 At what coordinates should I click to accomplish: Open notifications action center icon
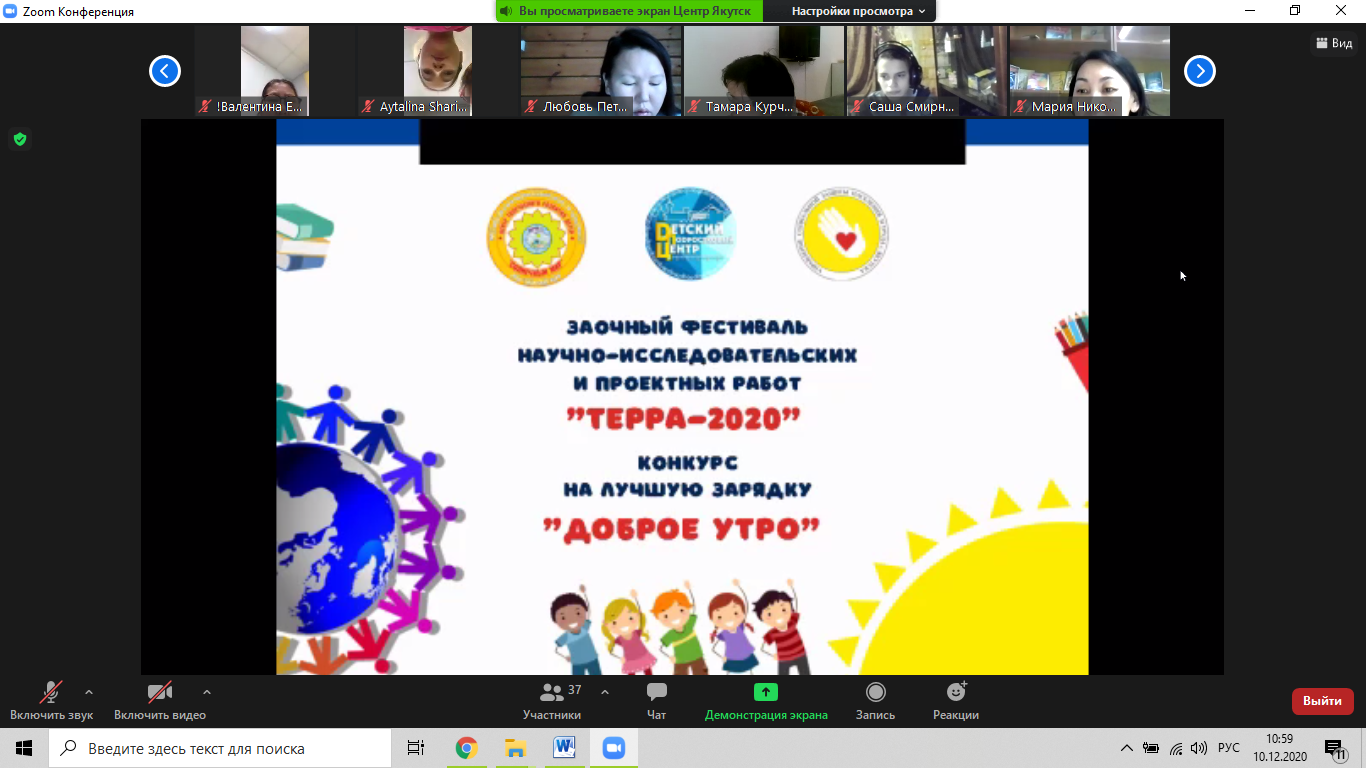[1336, 748]
